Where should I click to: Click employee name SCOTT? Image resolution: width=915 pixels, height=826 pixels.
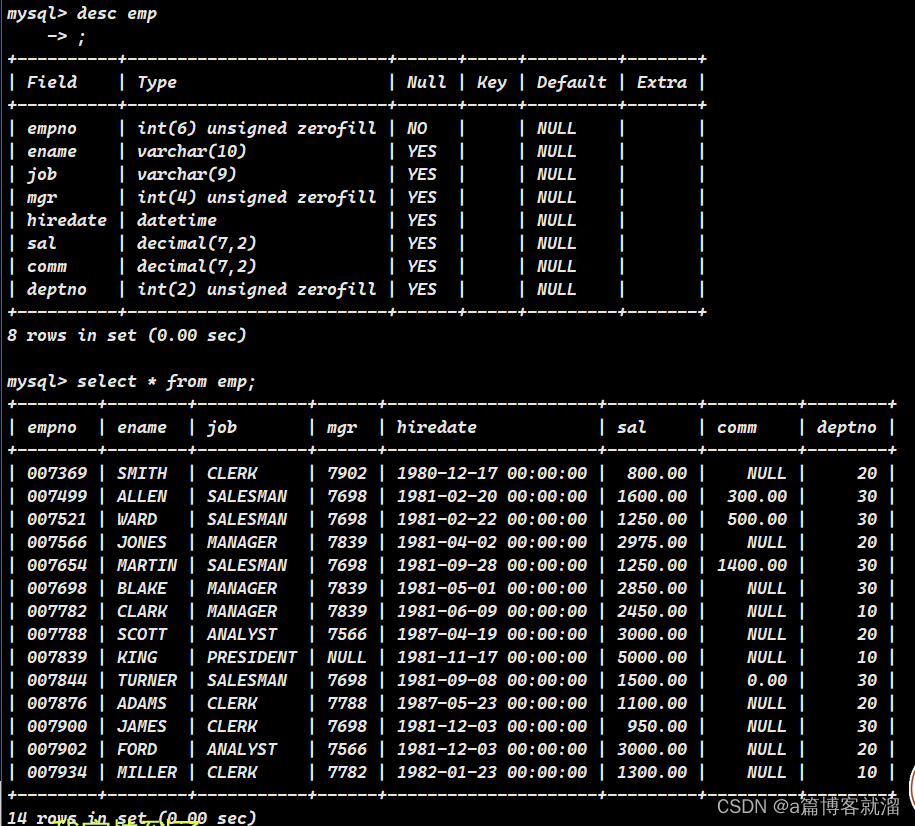point(142,634)
